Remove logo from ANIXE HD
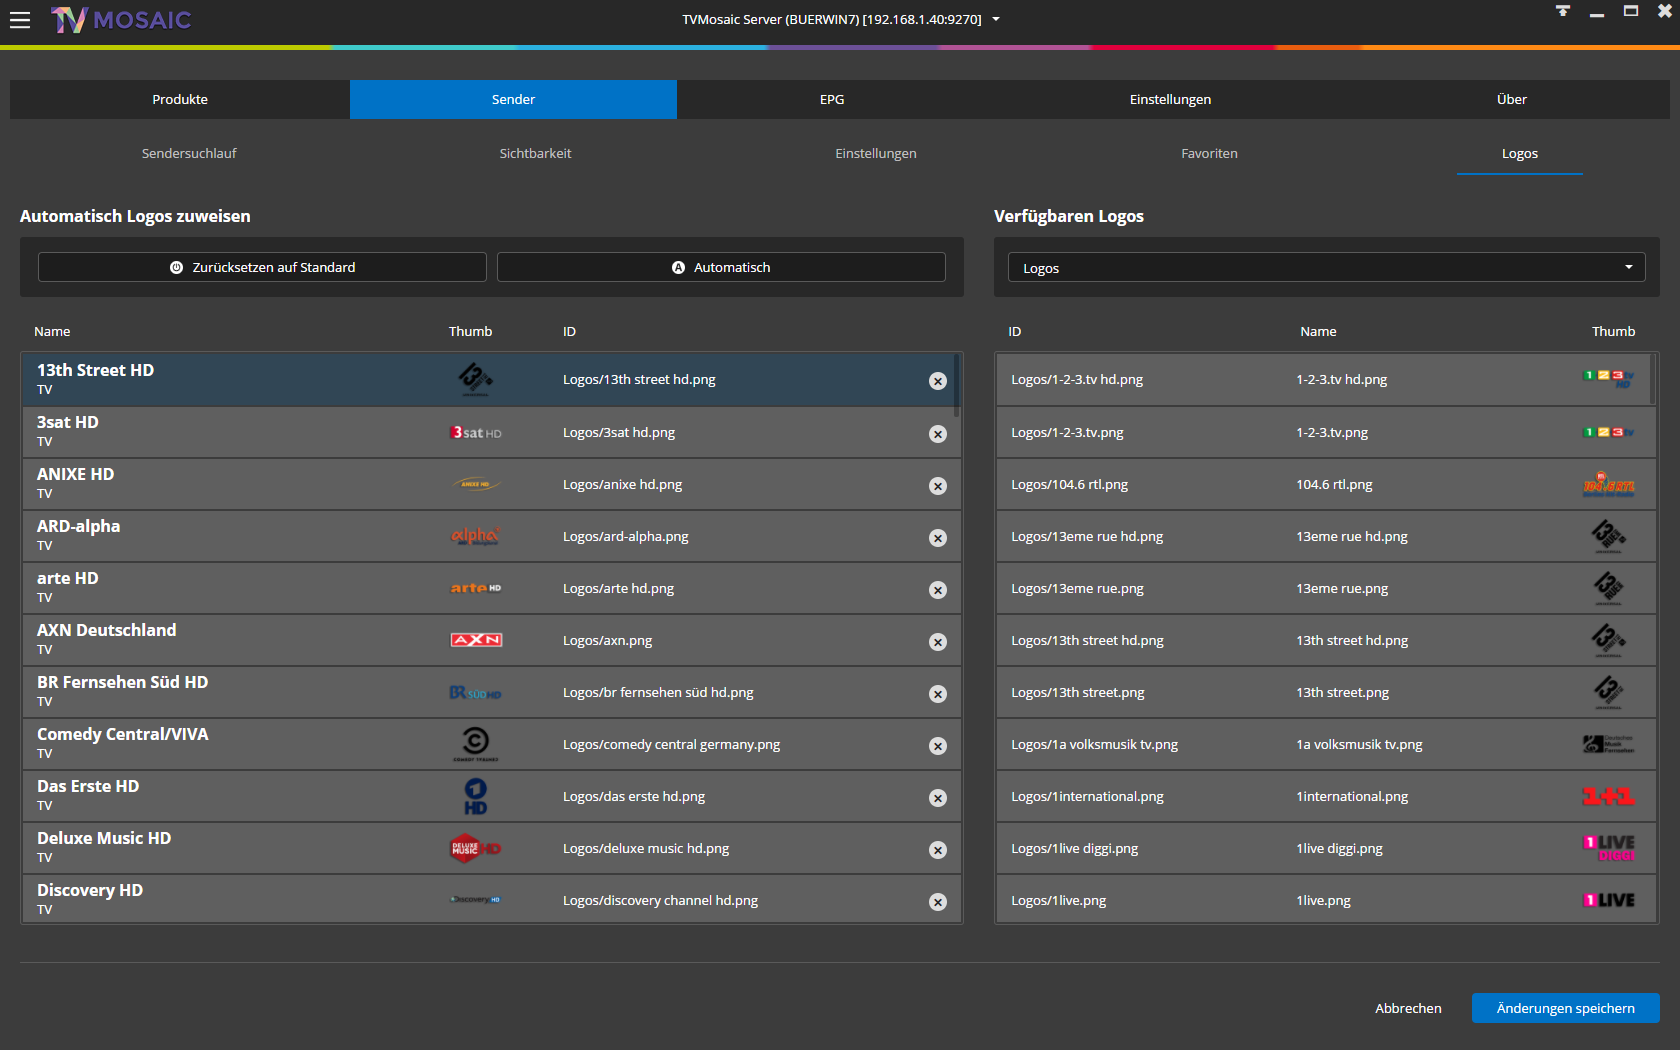Viewport: 1680px width, 1050px height. tap(938, 486)
